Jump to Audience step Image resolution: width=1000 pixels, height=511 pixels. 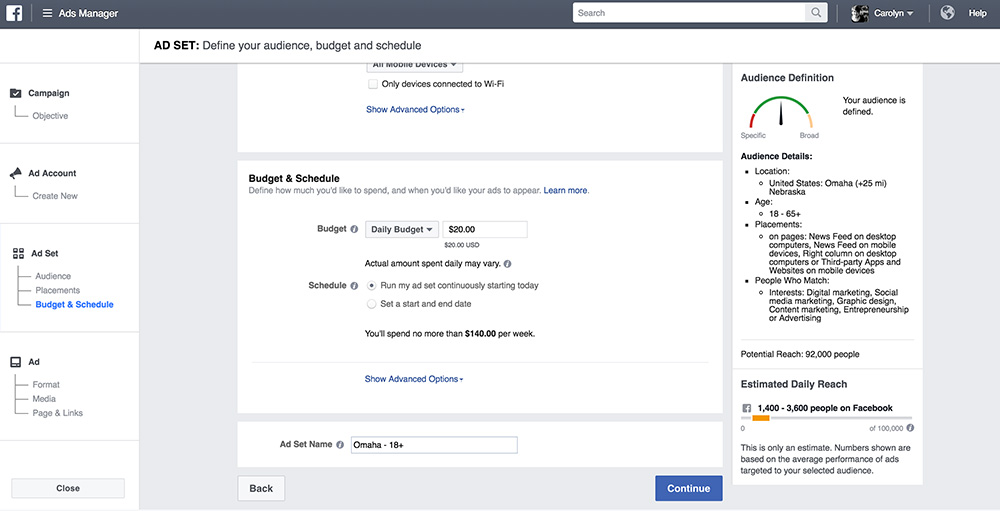53,276
